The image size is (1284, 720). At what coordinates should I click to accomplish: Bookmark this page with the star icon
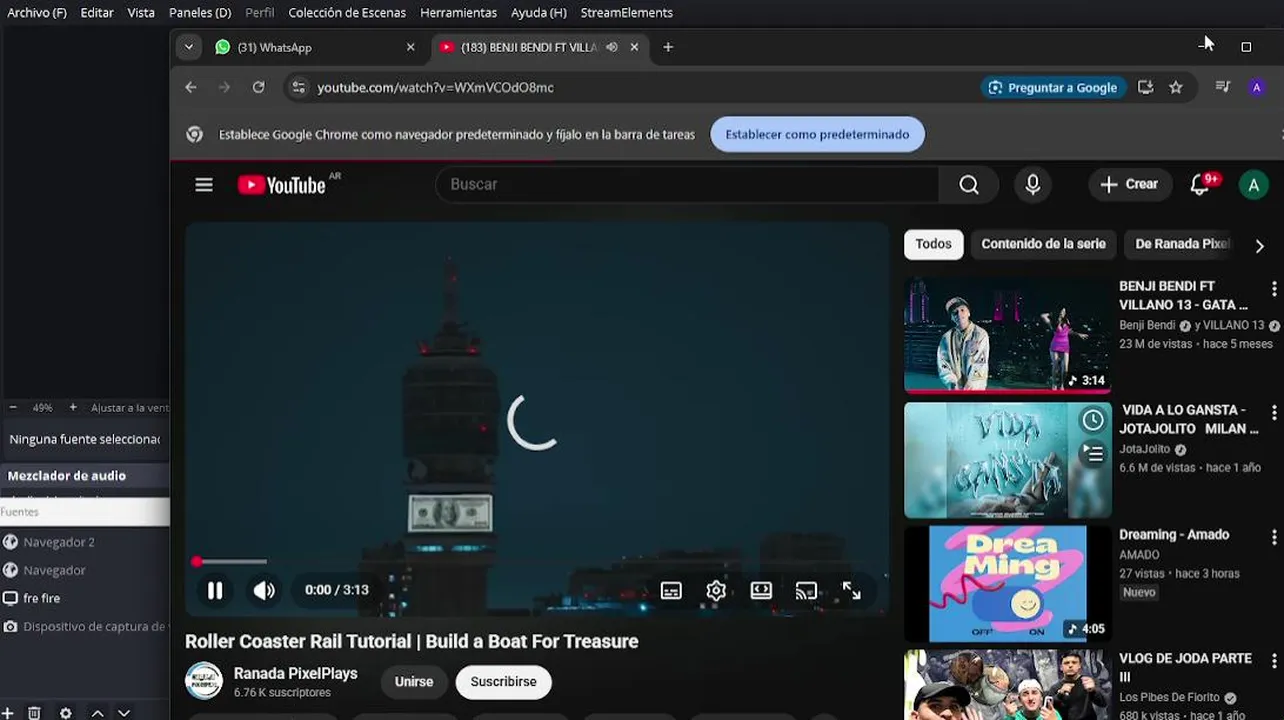point(1176,87)
